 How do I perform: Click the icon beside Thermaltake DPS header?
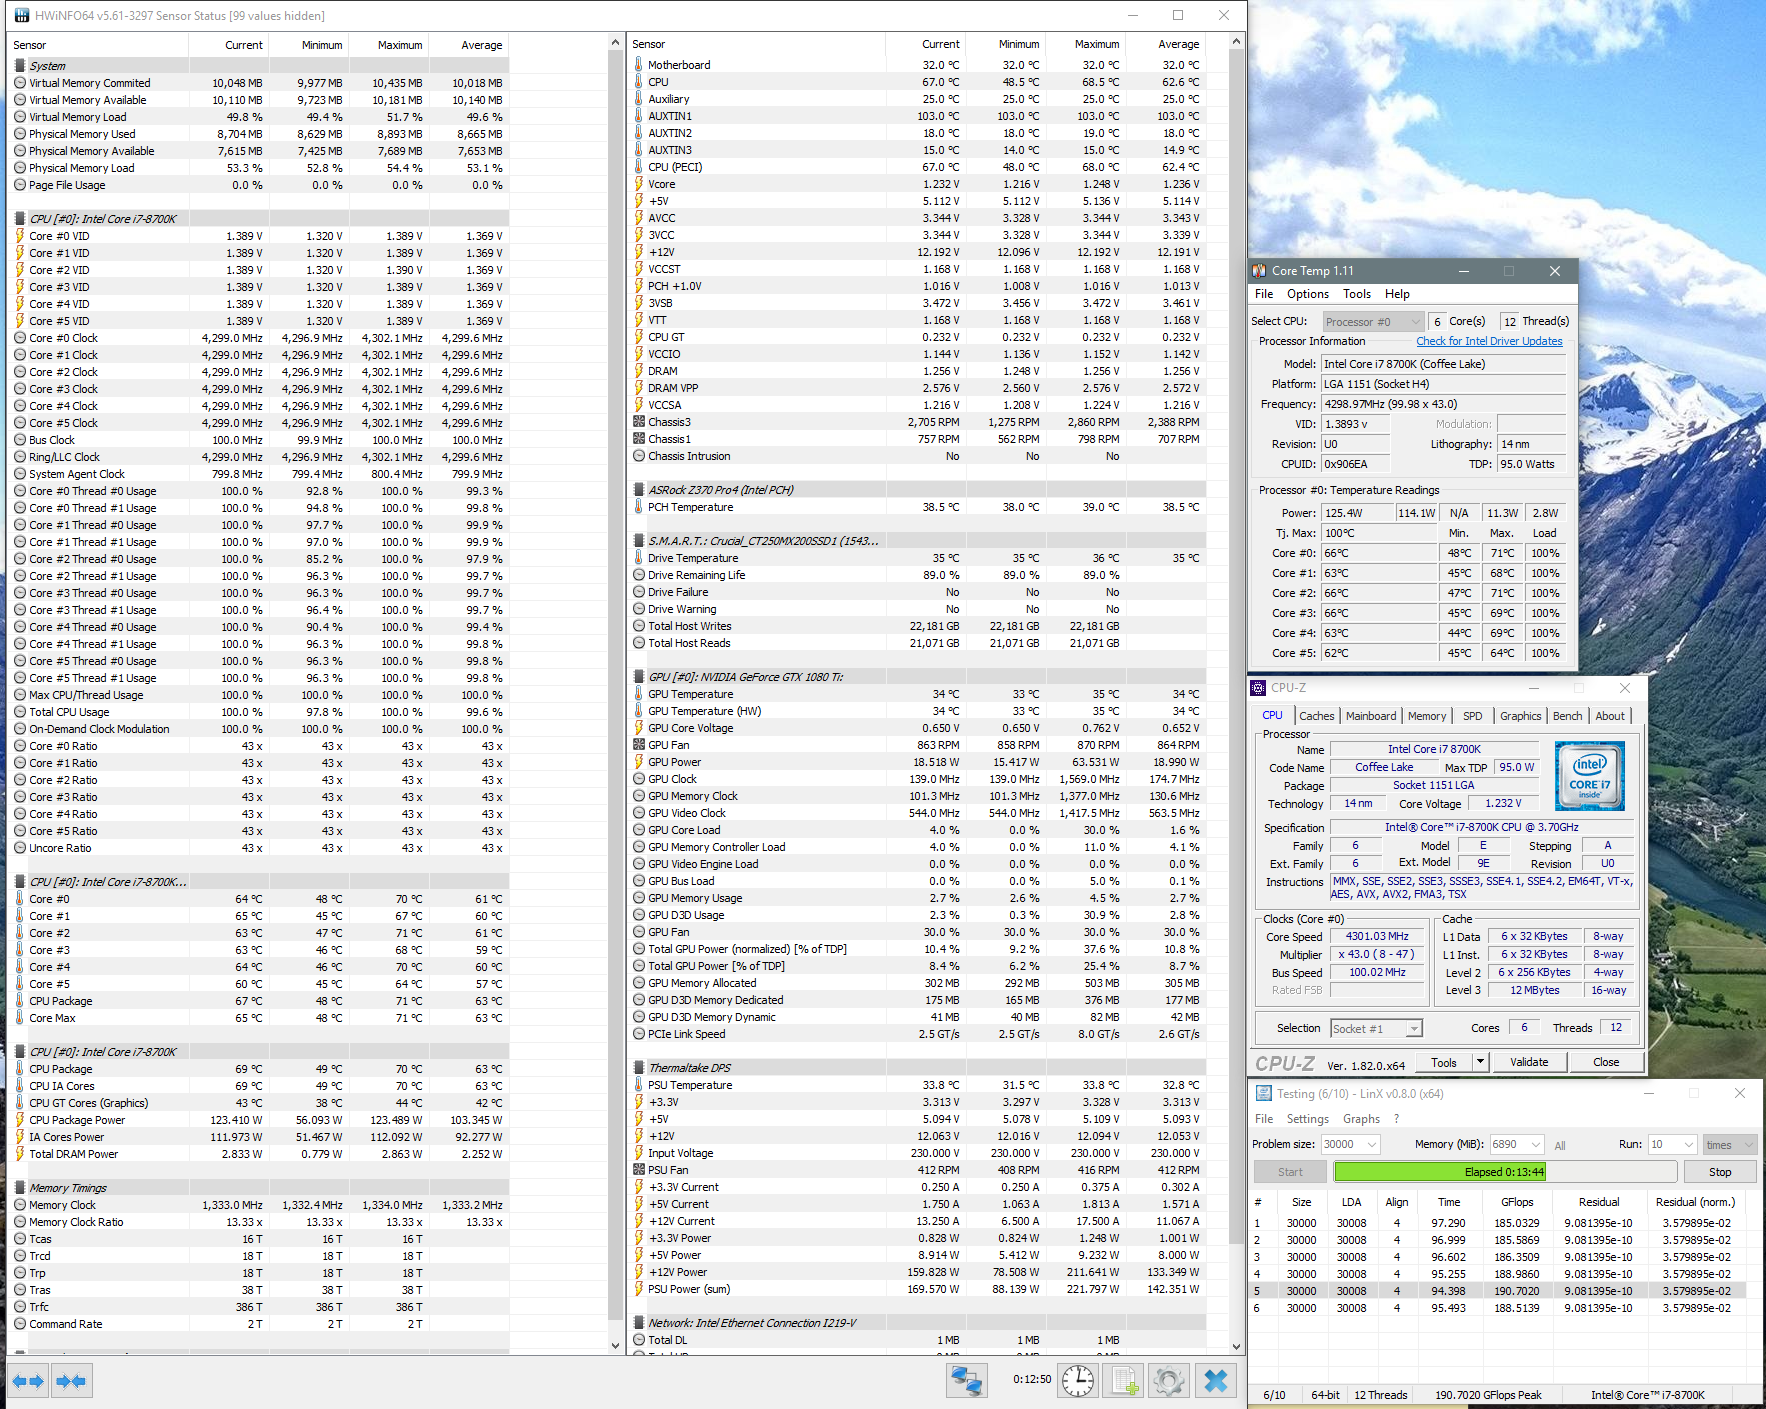639,1068
